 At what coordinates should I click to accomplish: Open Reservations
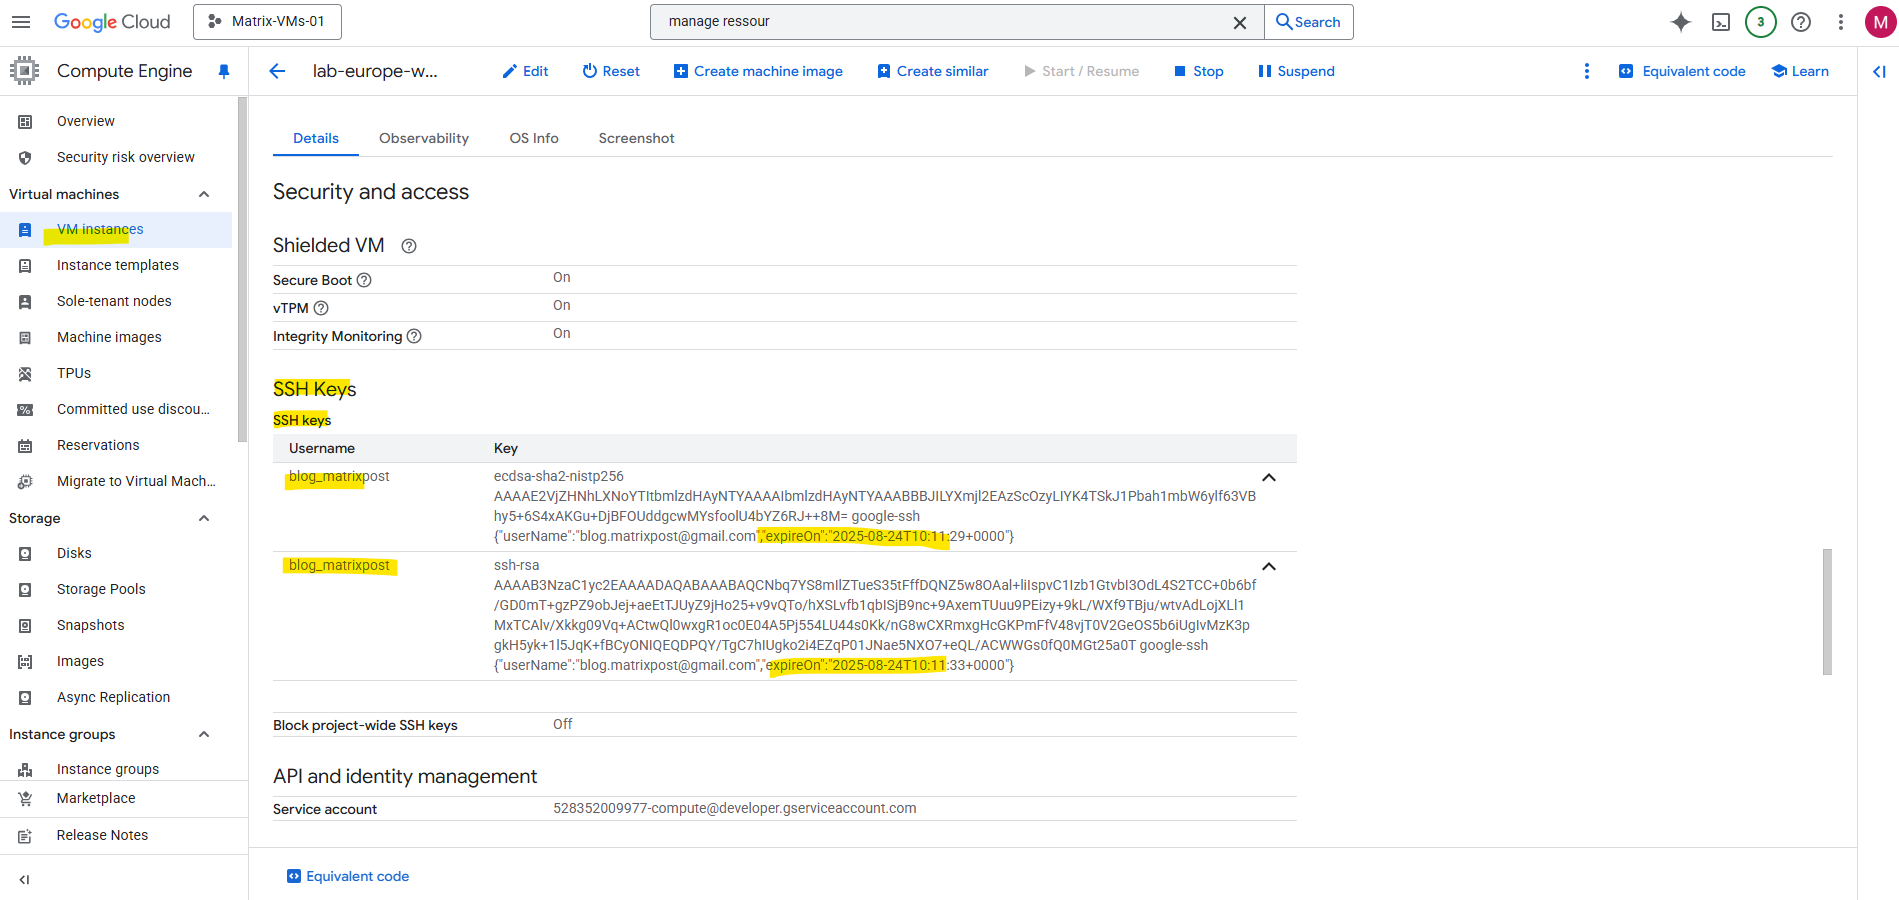coord(116,445)
